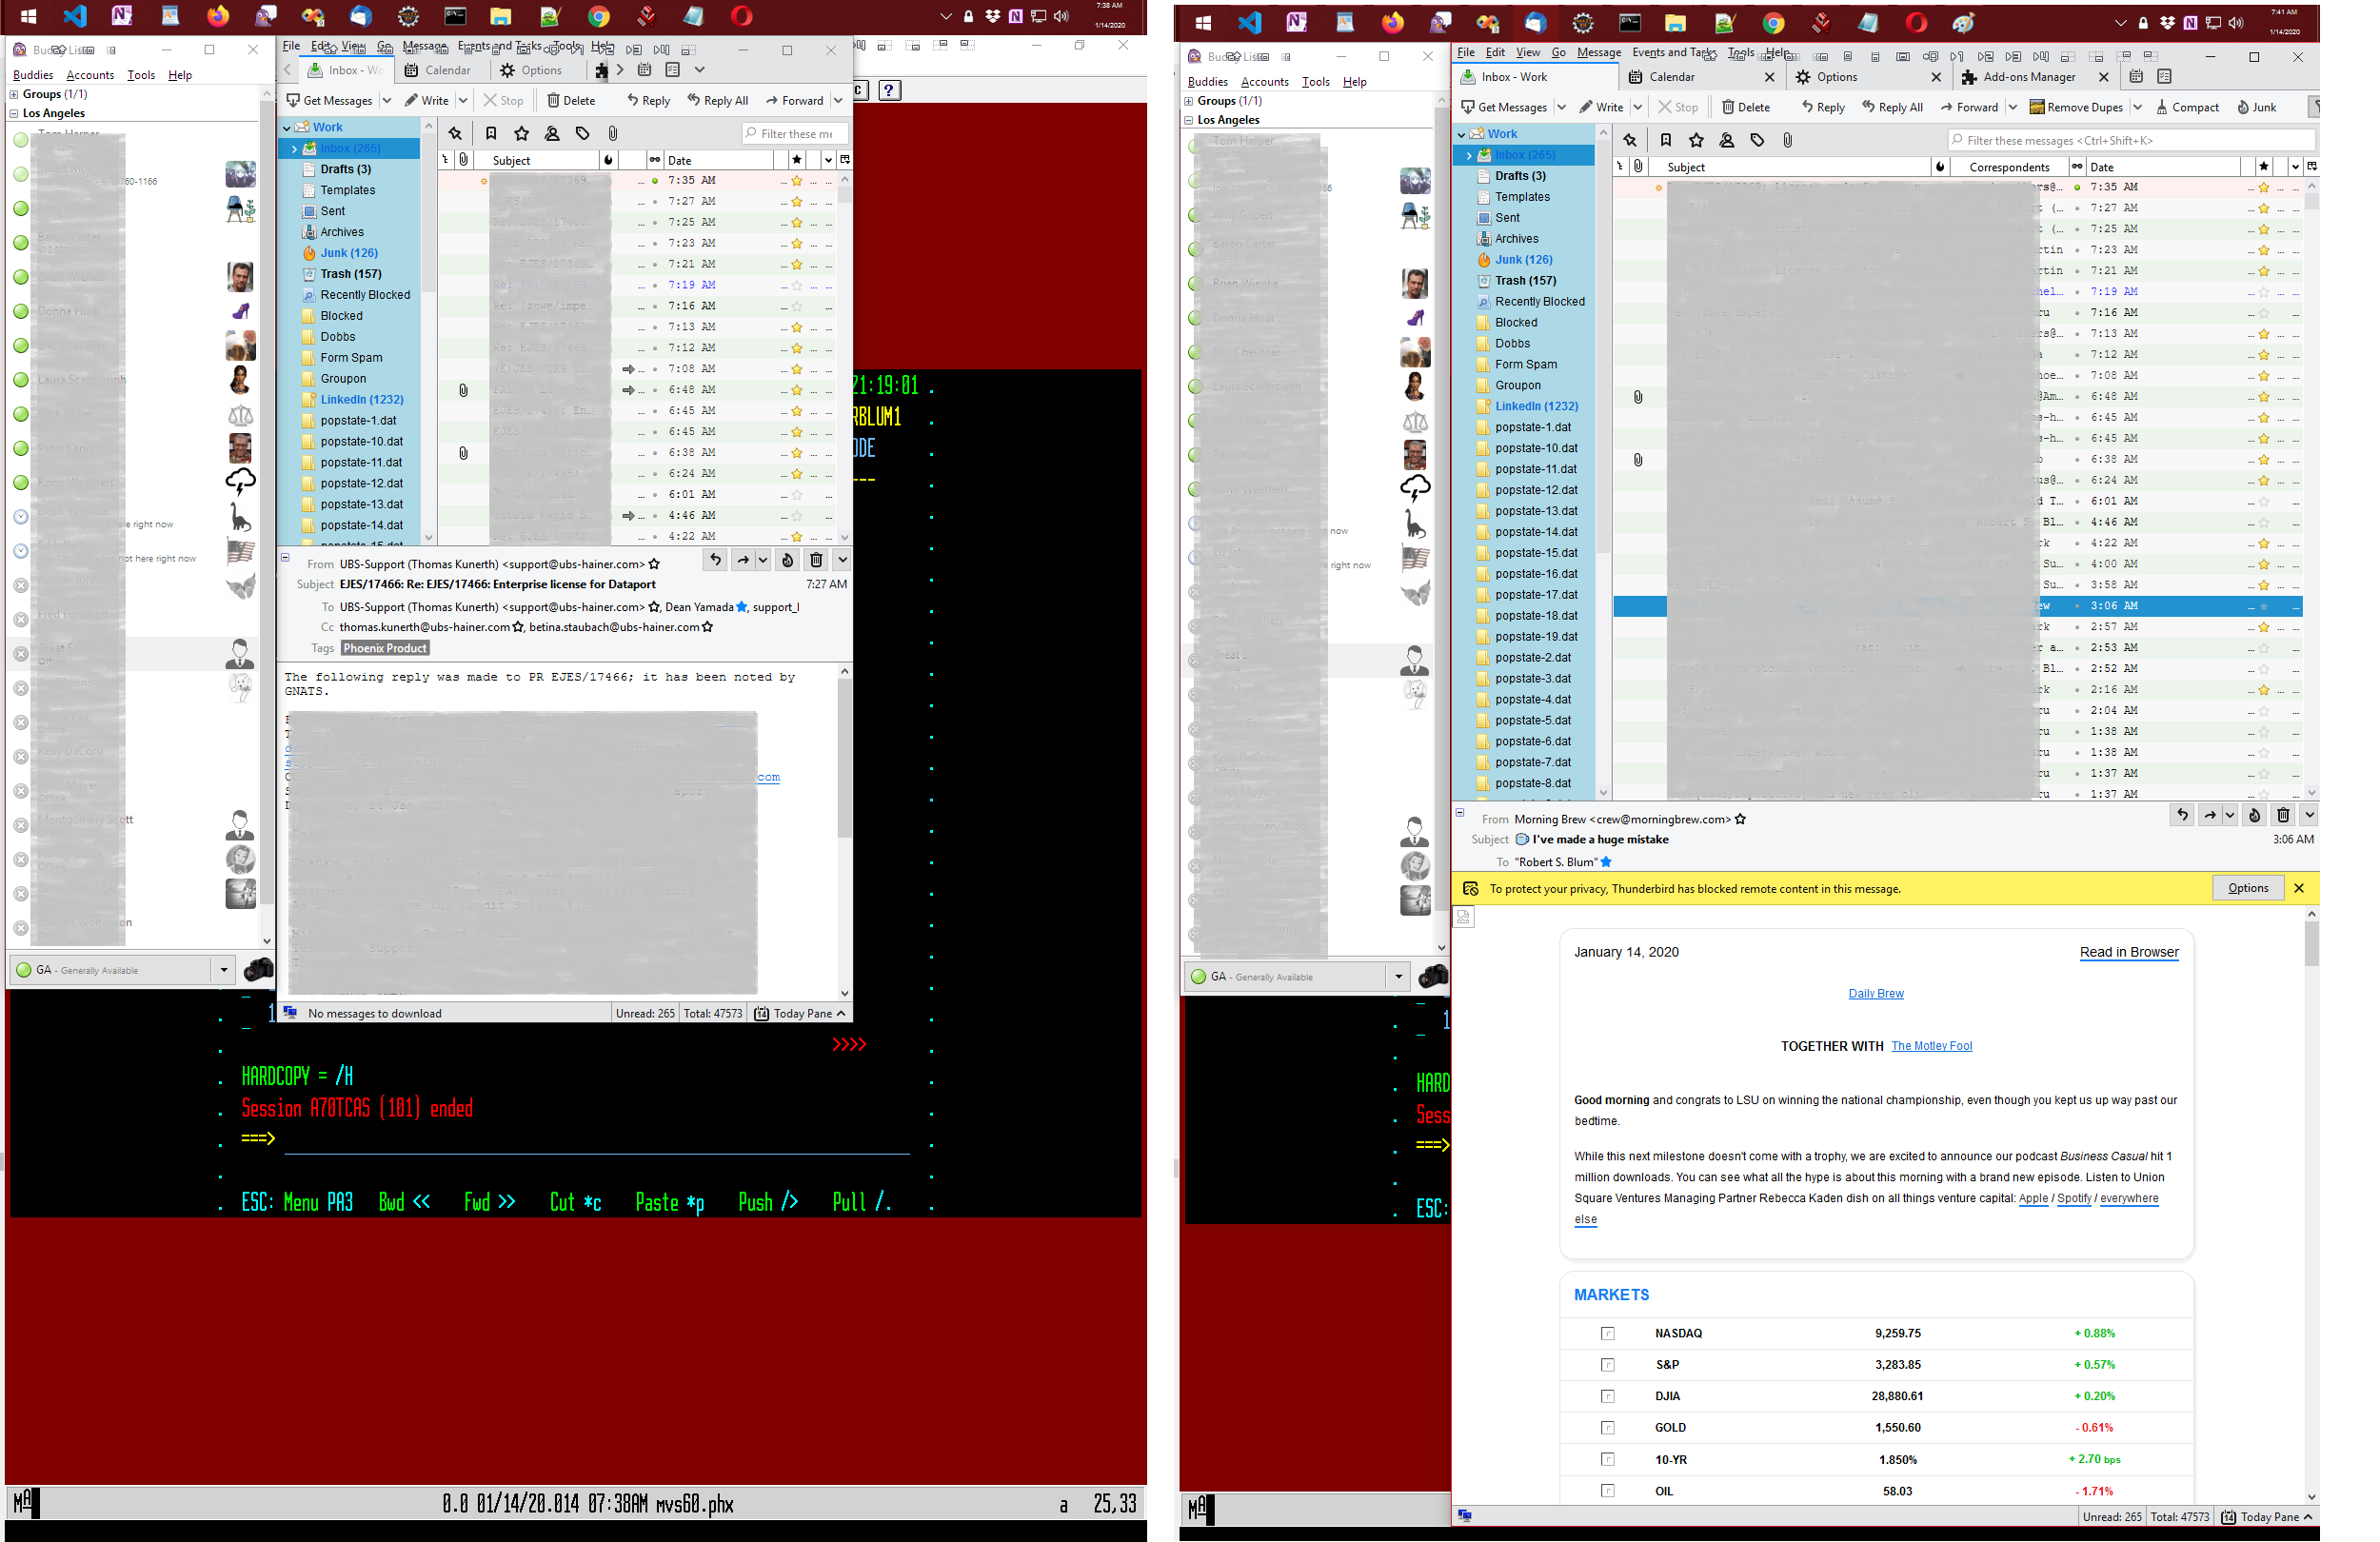This screenshot has height=1542, width=2380.
Task: Open GA Generally Available status dropdown on left
Action: coord(223,969)
